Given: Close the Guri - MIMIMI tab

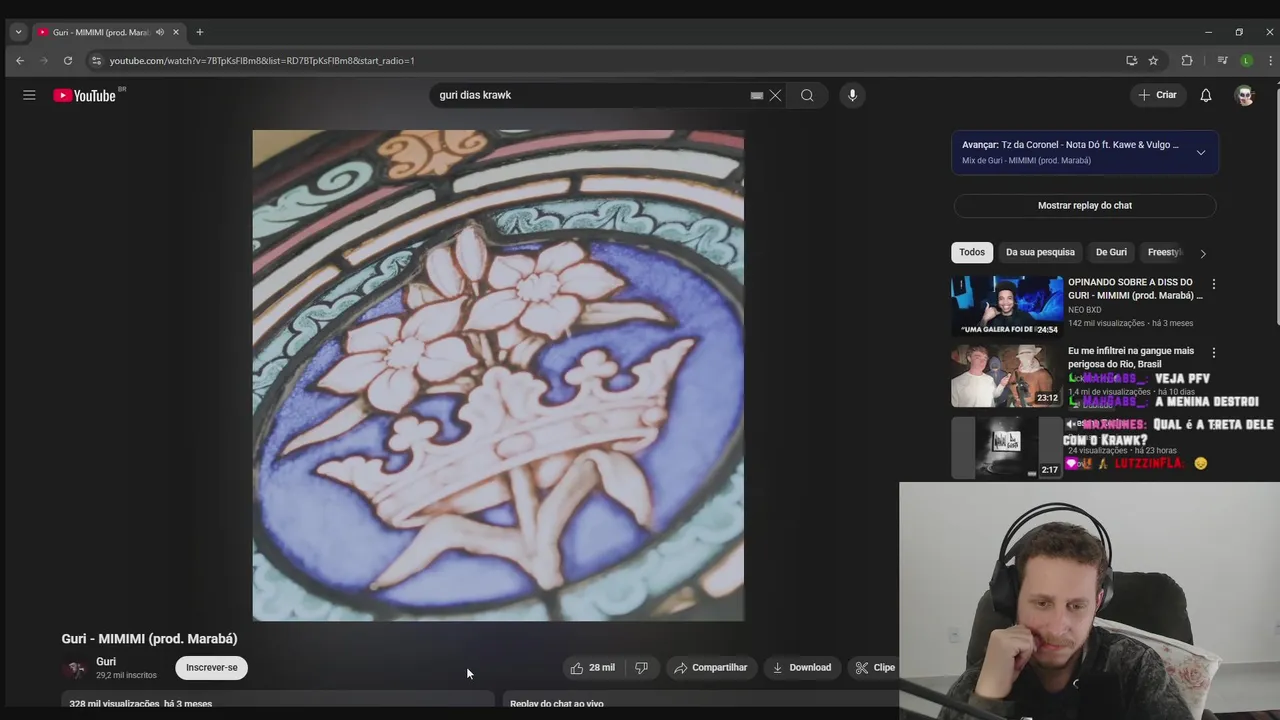Looking at the screenshot, I should coord(176,32).
